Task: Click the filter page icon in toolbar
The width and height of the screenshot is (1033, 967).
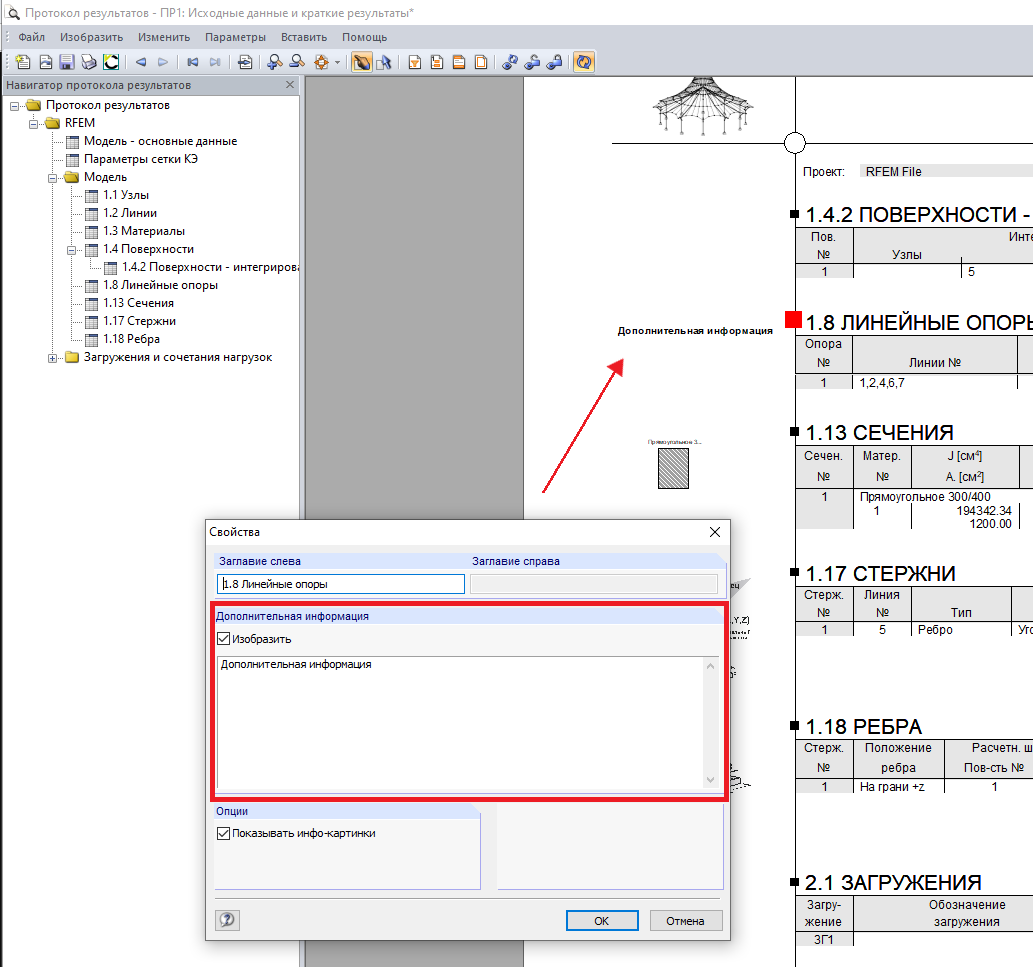Action: (414, 62)
